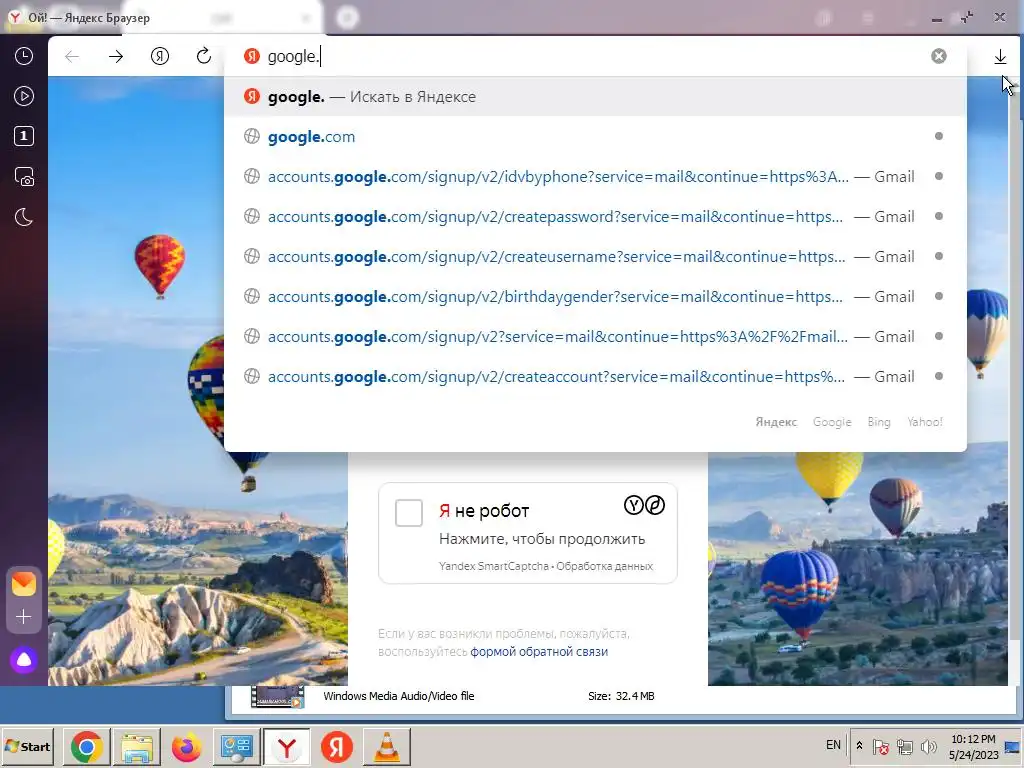
Task: Open the clock showing 10:12 PM
Action: click(x=973, y=747)
